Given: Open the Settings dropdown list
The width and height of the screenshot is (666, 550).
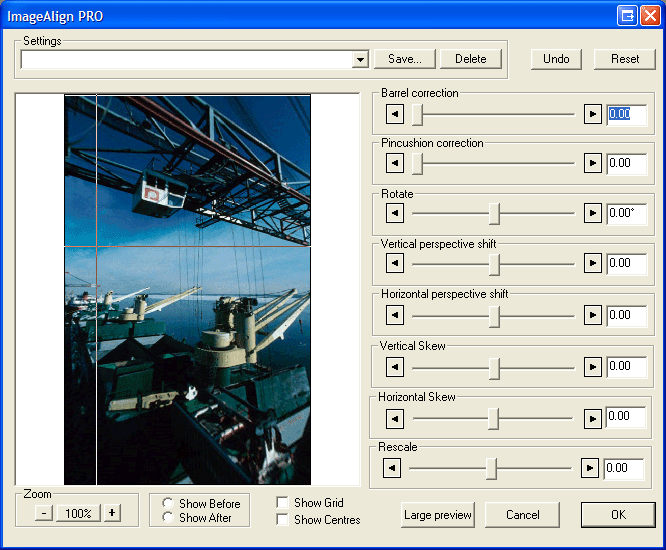Looking at the screenshot, I should click(x=360, y=60).
